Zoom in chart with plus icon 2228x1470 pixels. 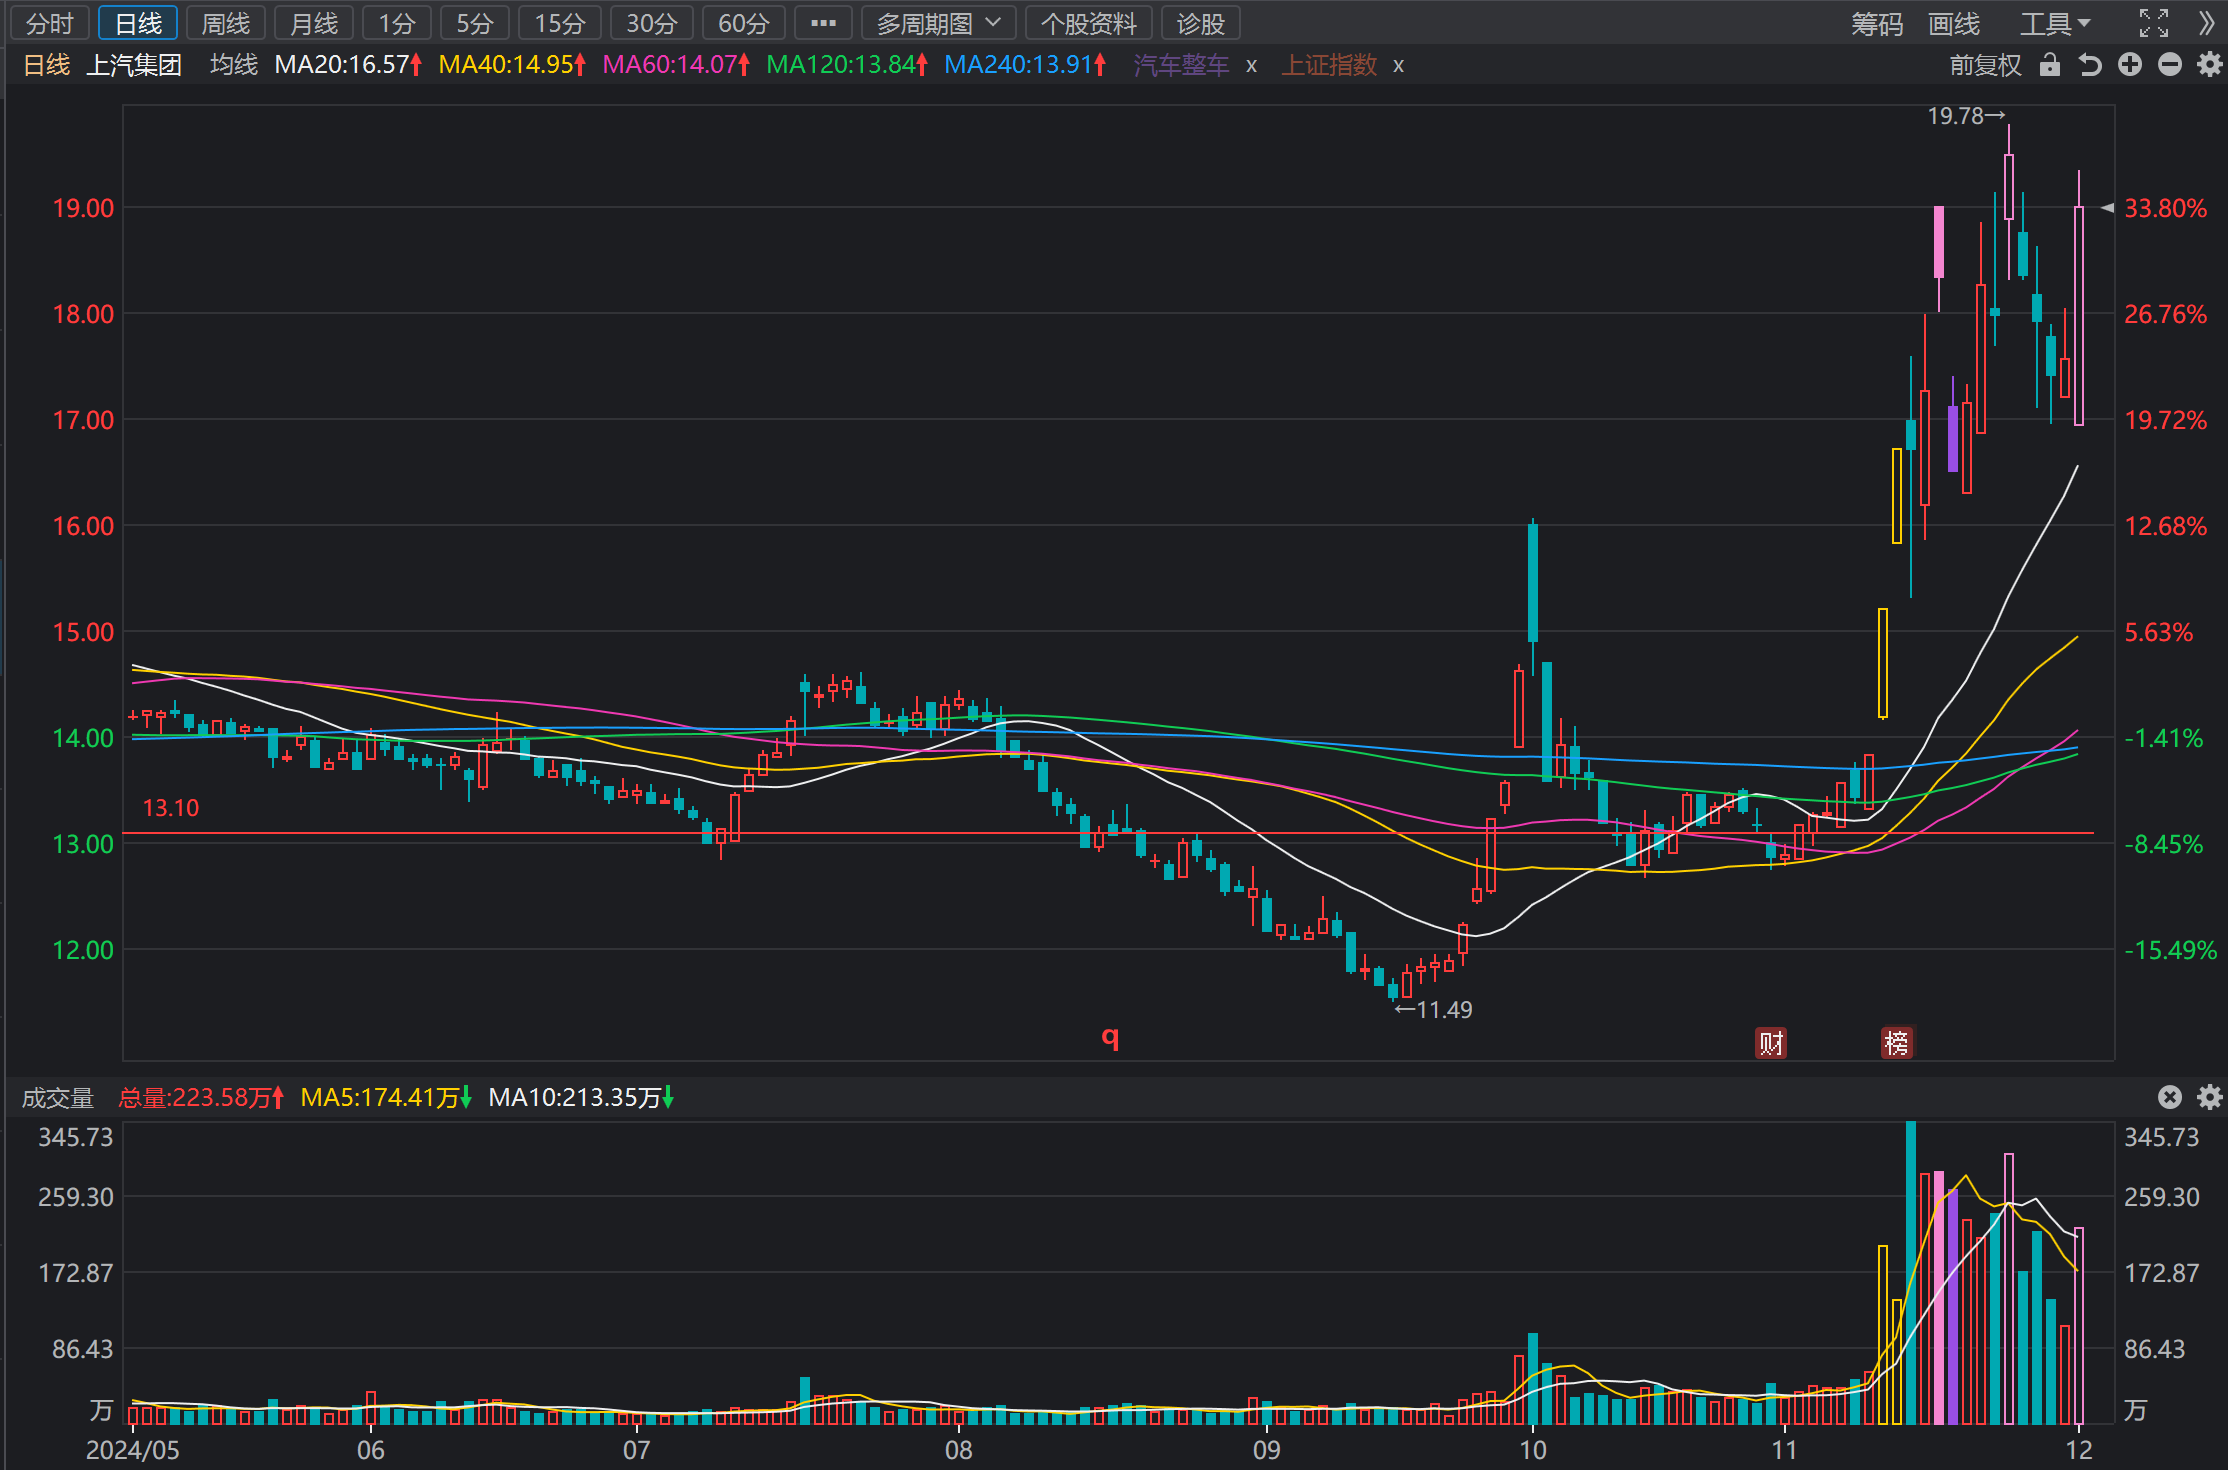(x=2130, y=65)
